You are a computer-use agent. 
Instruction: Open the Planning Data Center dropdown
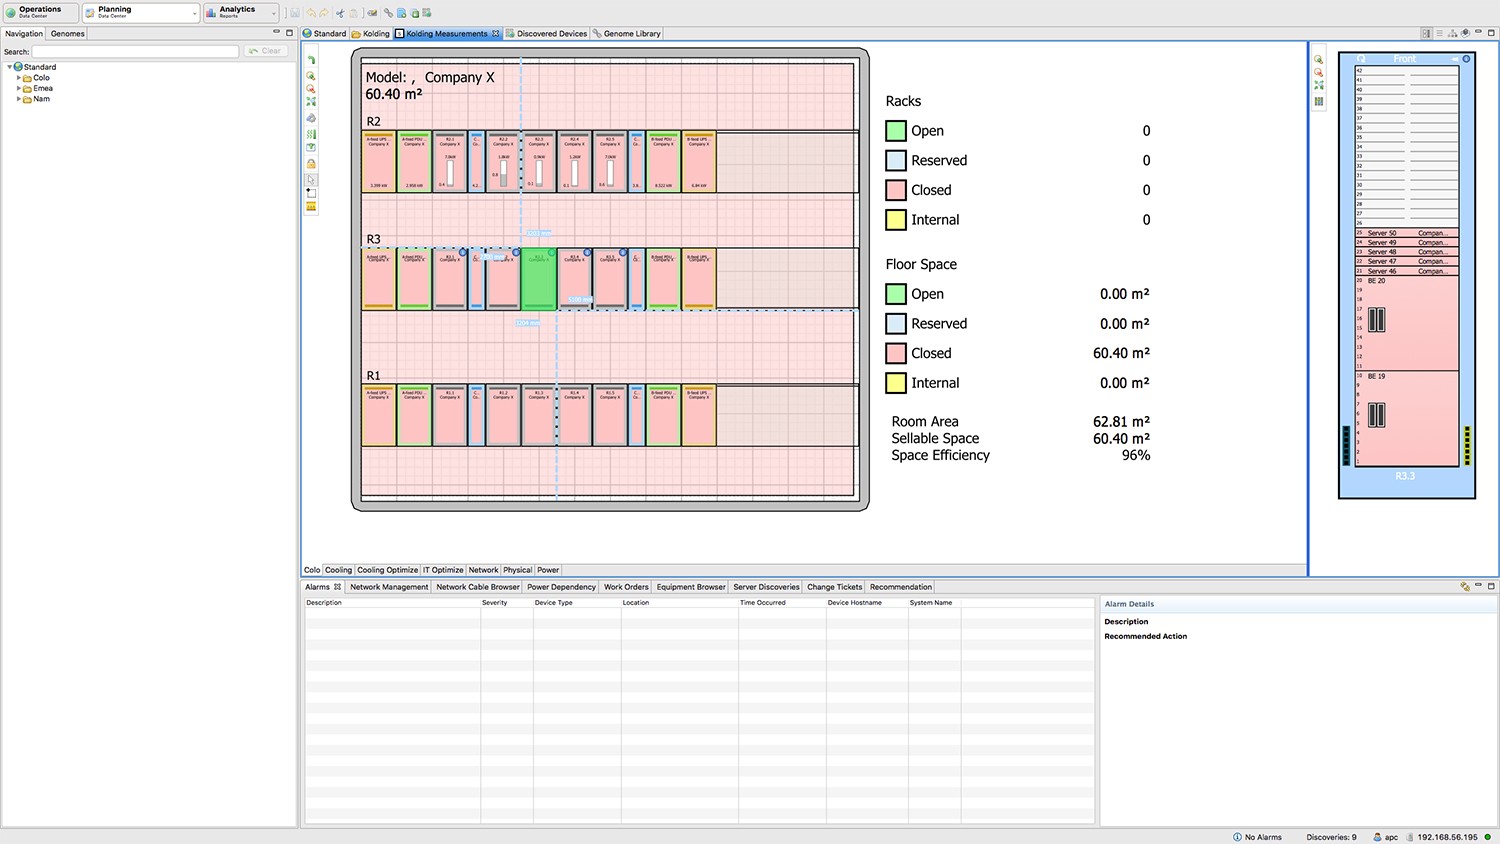pos(194,13)
